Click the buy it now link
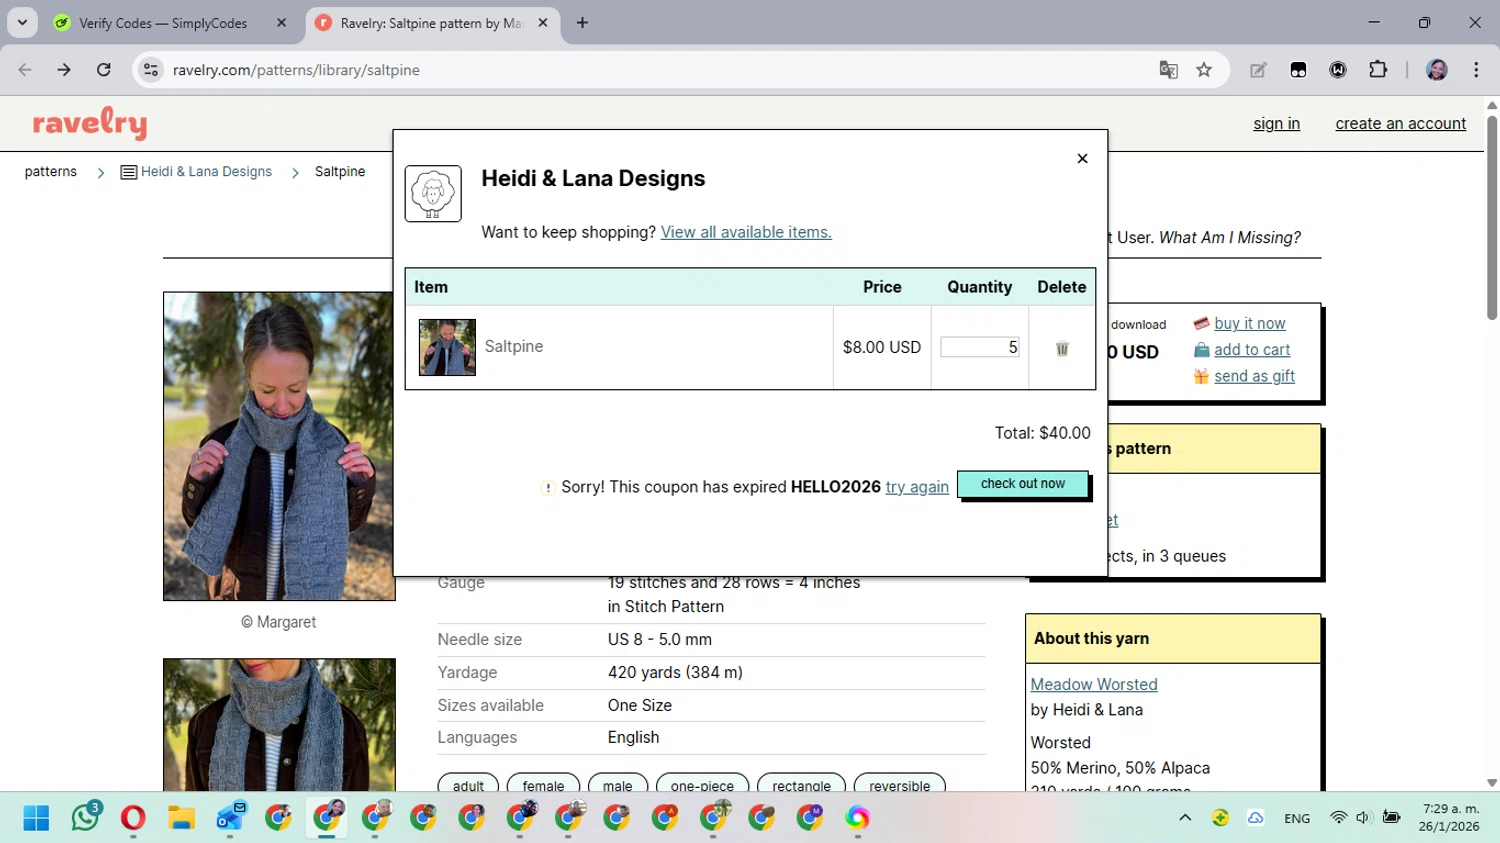 point(1249,324)
